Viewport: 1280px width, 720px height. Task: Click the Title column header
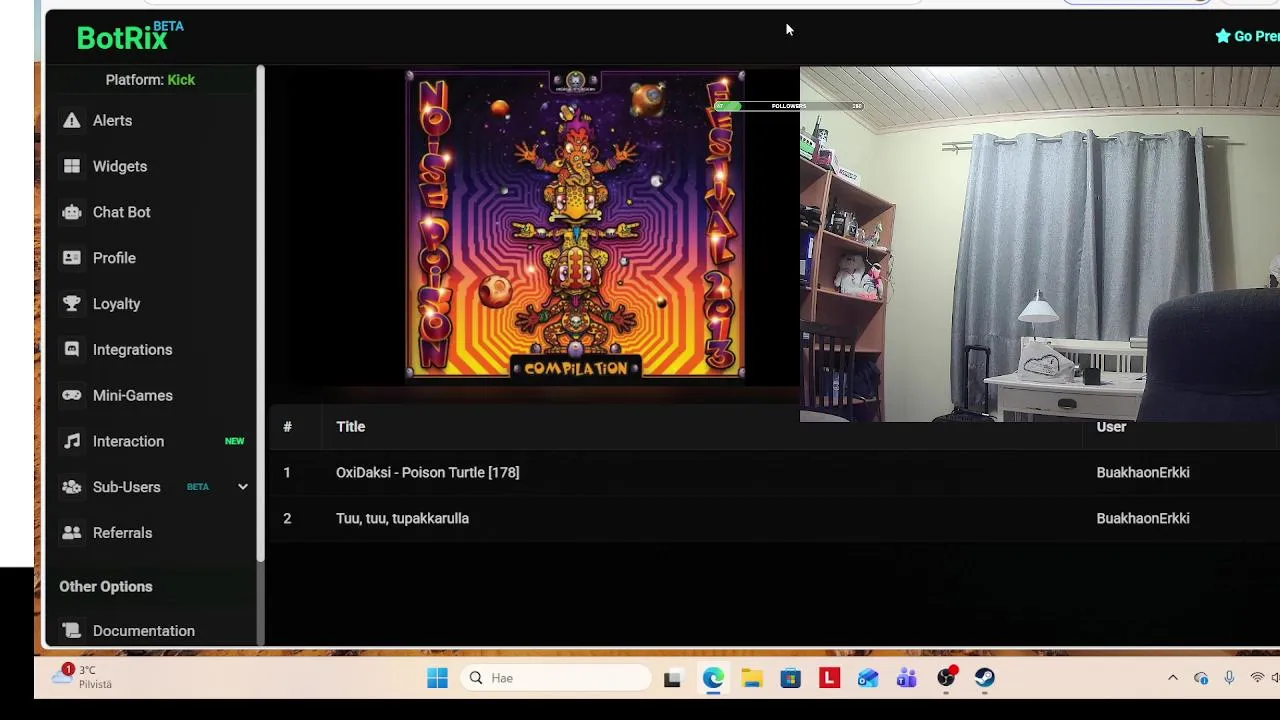pos(350,427)
